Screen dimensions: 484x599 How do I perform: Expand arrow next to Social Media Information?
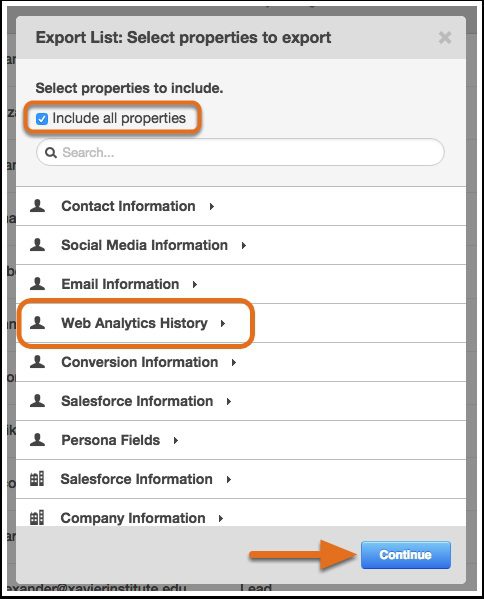tap(244, 246)
